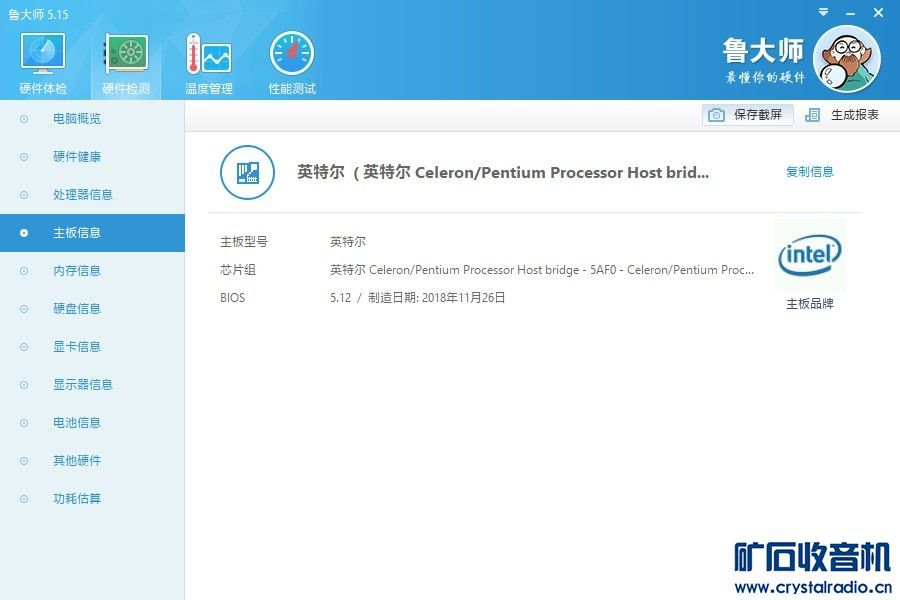Close the 鲁大师 window
This screenshot has height=600, width=900.
tap(878, 12)
